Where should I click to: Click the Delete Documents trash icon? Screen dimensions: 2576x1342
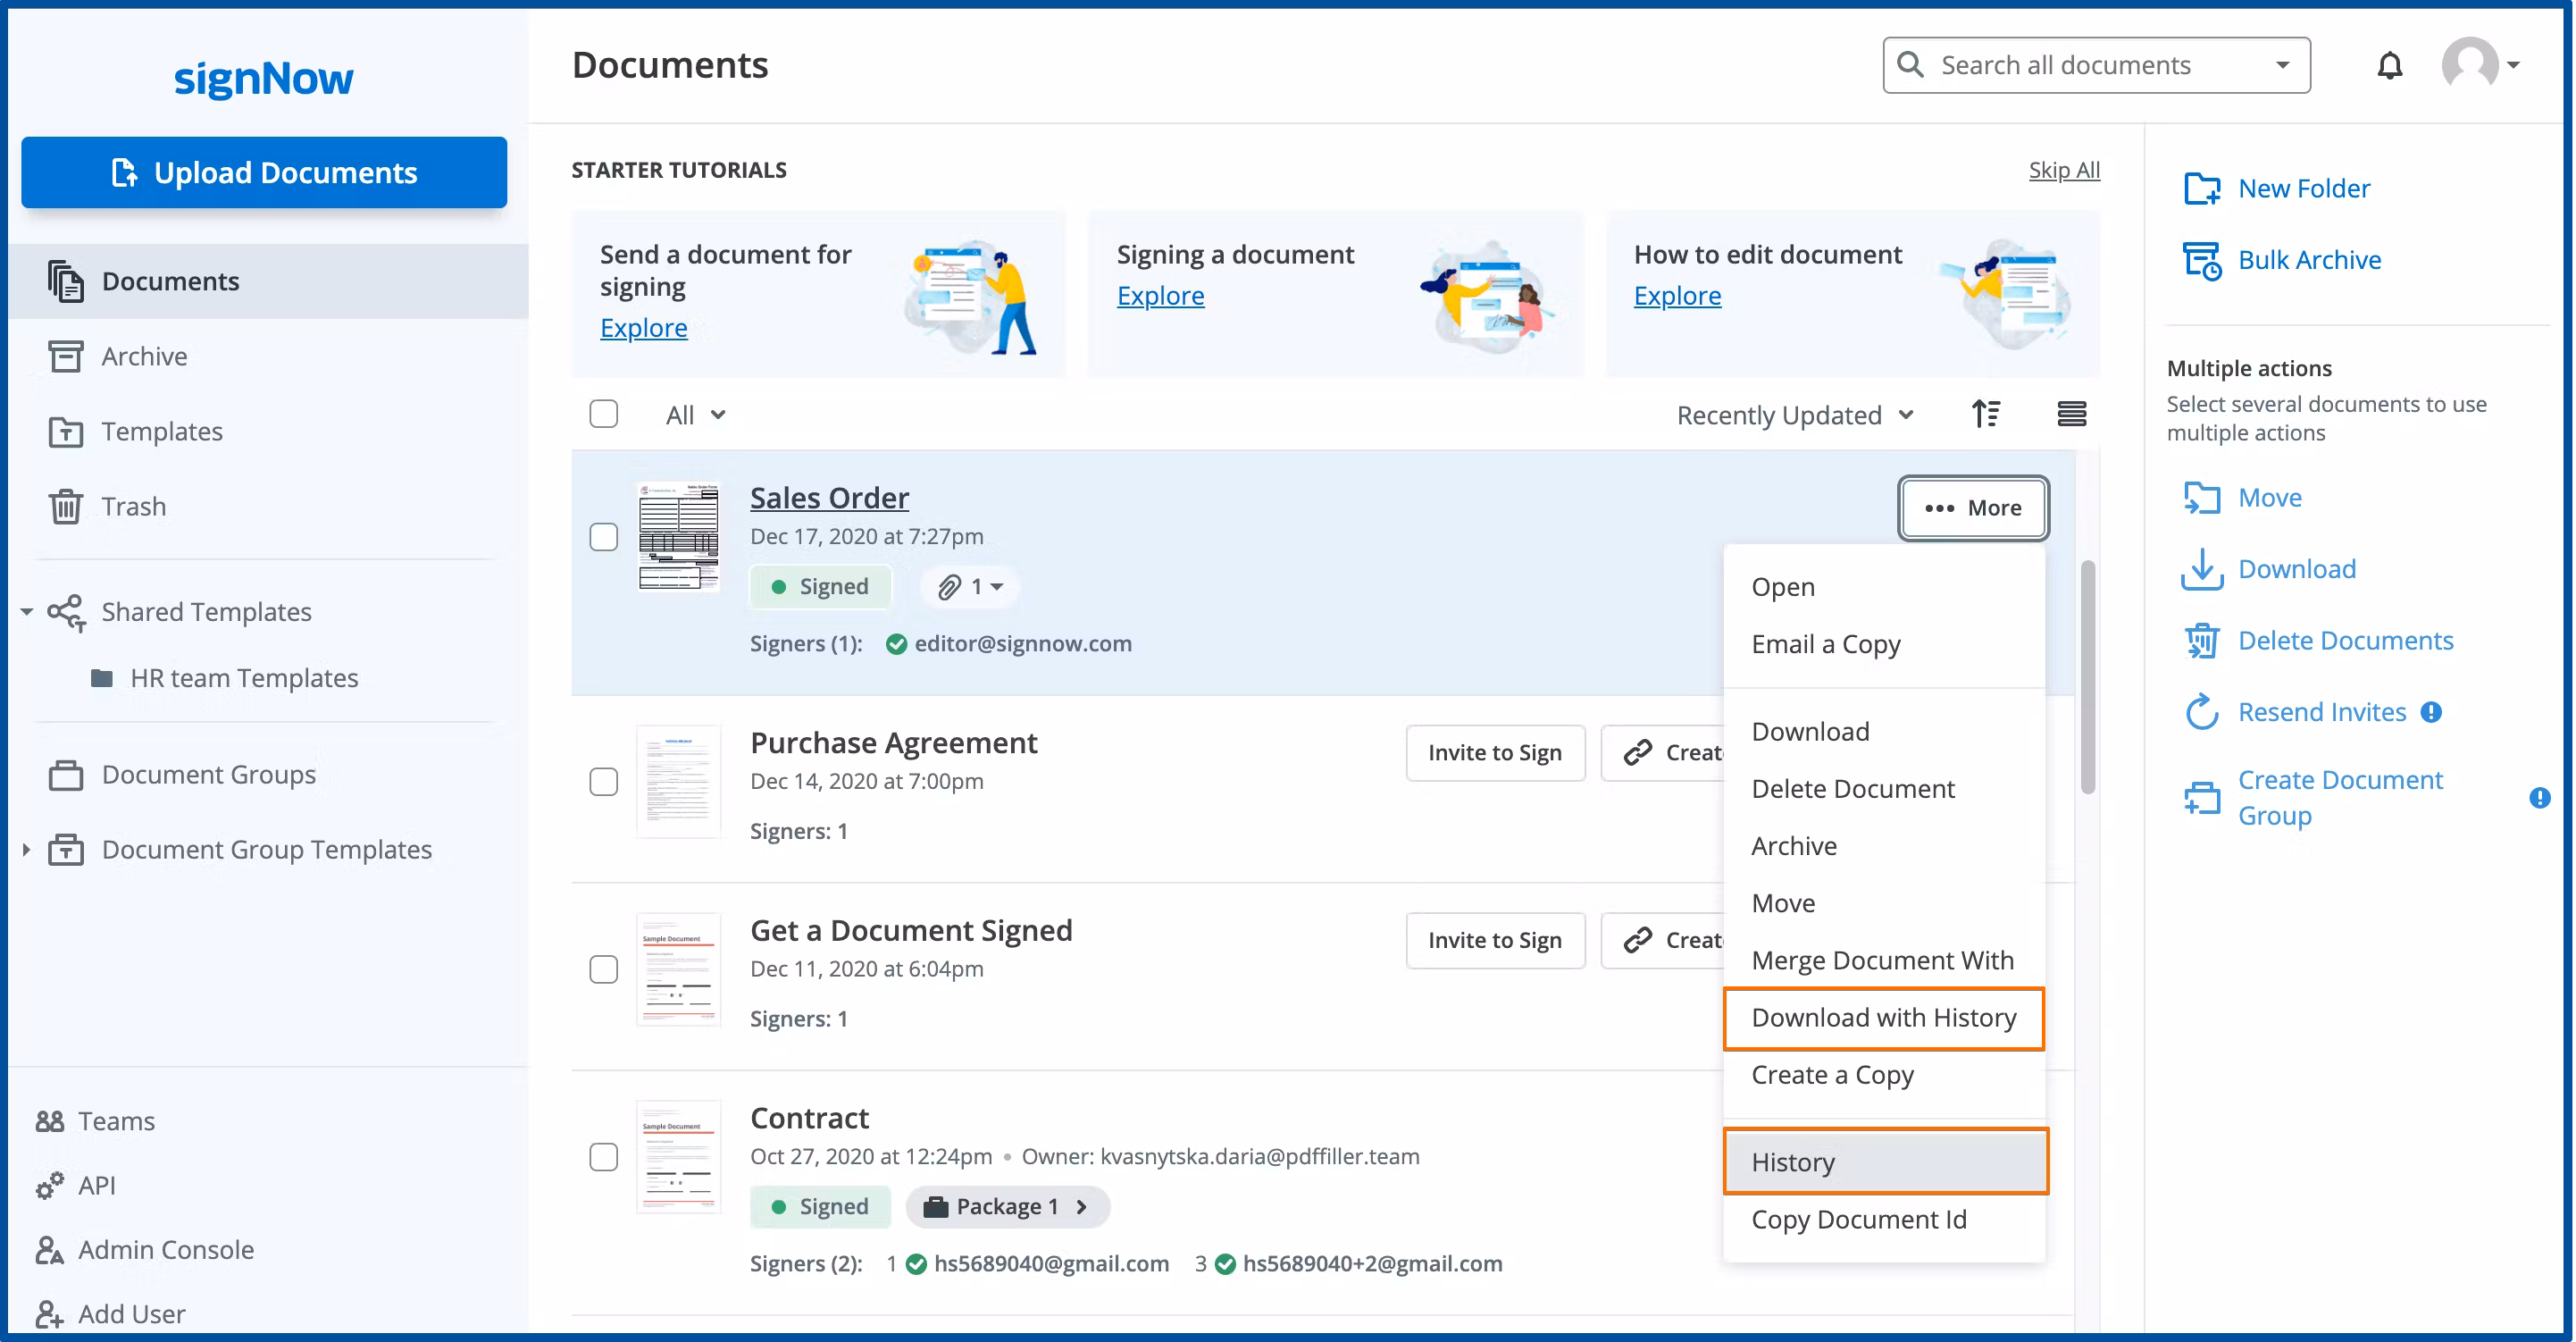pyautogui.click(x=2201, y=641)
